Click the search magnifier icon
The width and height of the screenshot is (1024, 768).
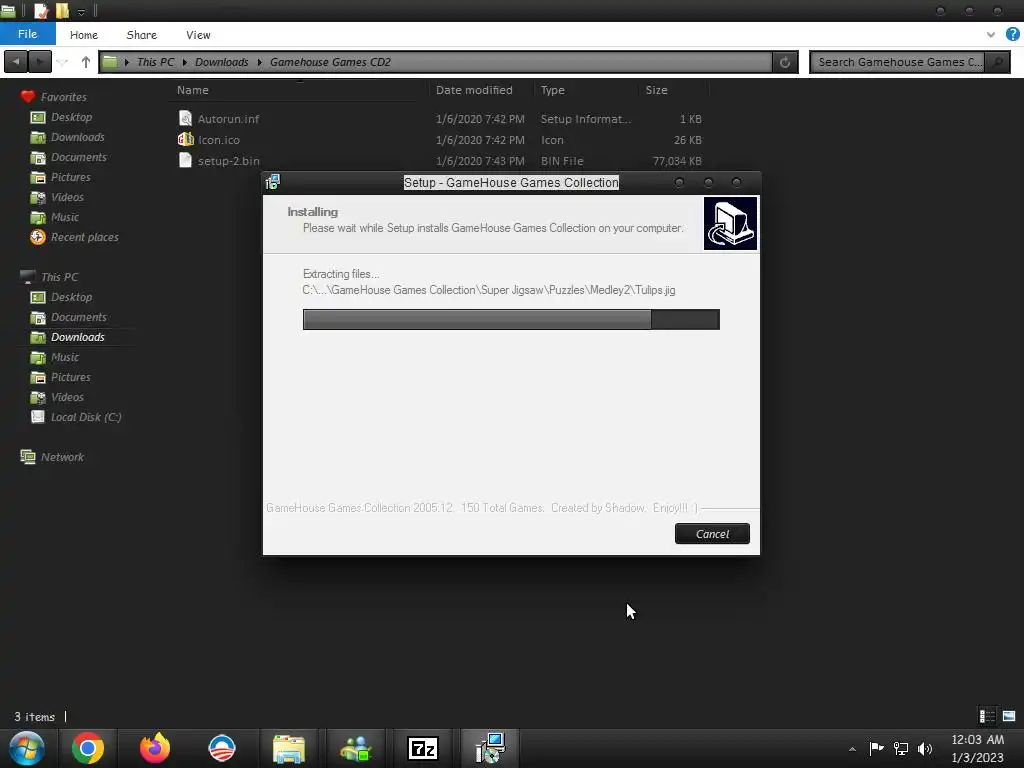click(x=997, y=62)
